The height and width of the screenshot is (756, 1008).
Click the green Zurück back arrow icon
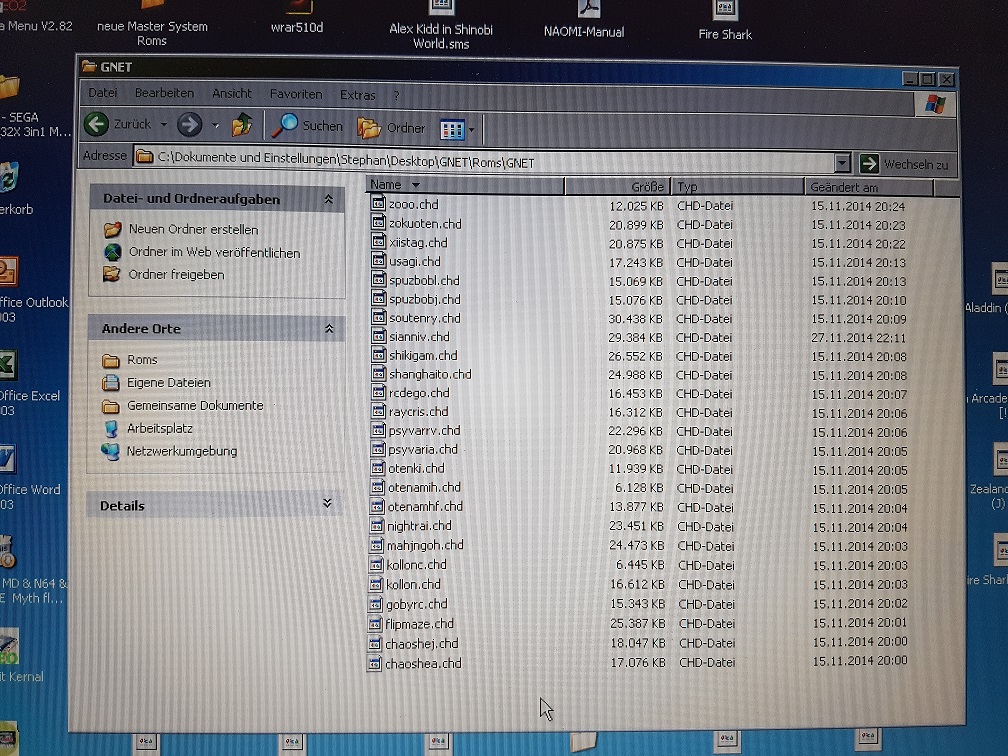pos(96,123)
